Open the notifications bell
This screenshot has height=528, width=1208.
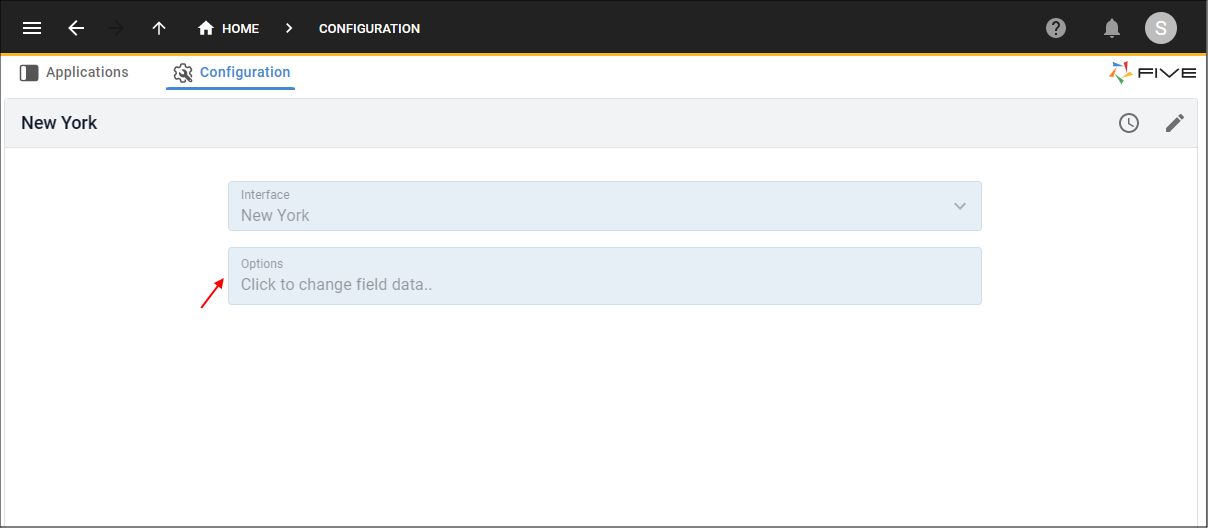pyautogui.click(x=1112, y=28)
